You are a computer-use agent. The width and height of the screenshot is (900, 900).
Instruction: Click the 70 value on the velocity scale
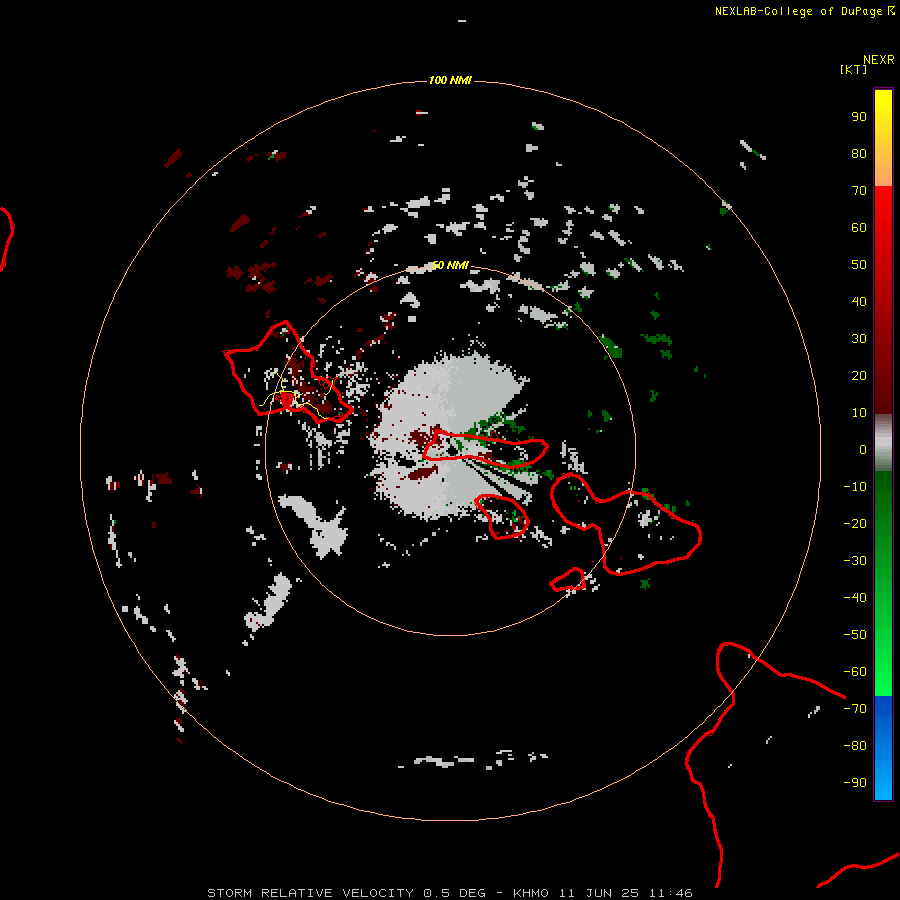coord(859,191)
